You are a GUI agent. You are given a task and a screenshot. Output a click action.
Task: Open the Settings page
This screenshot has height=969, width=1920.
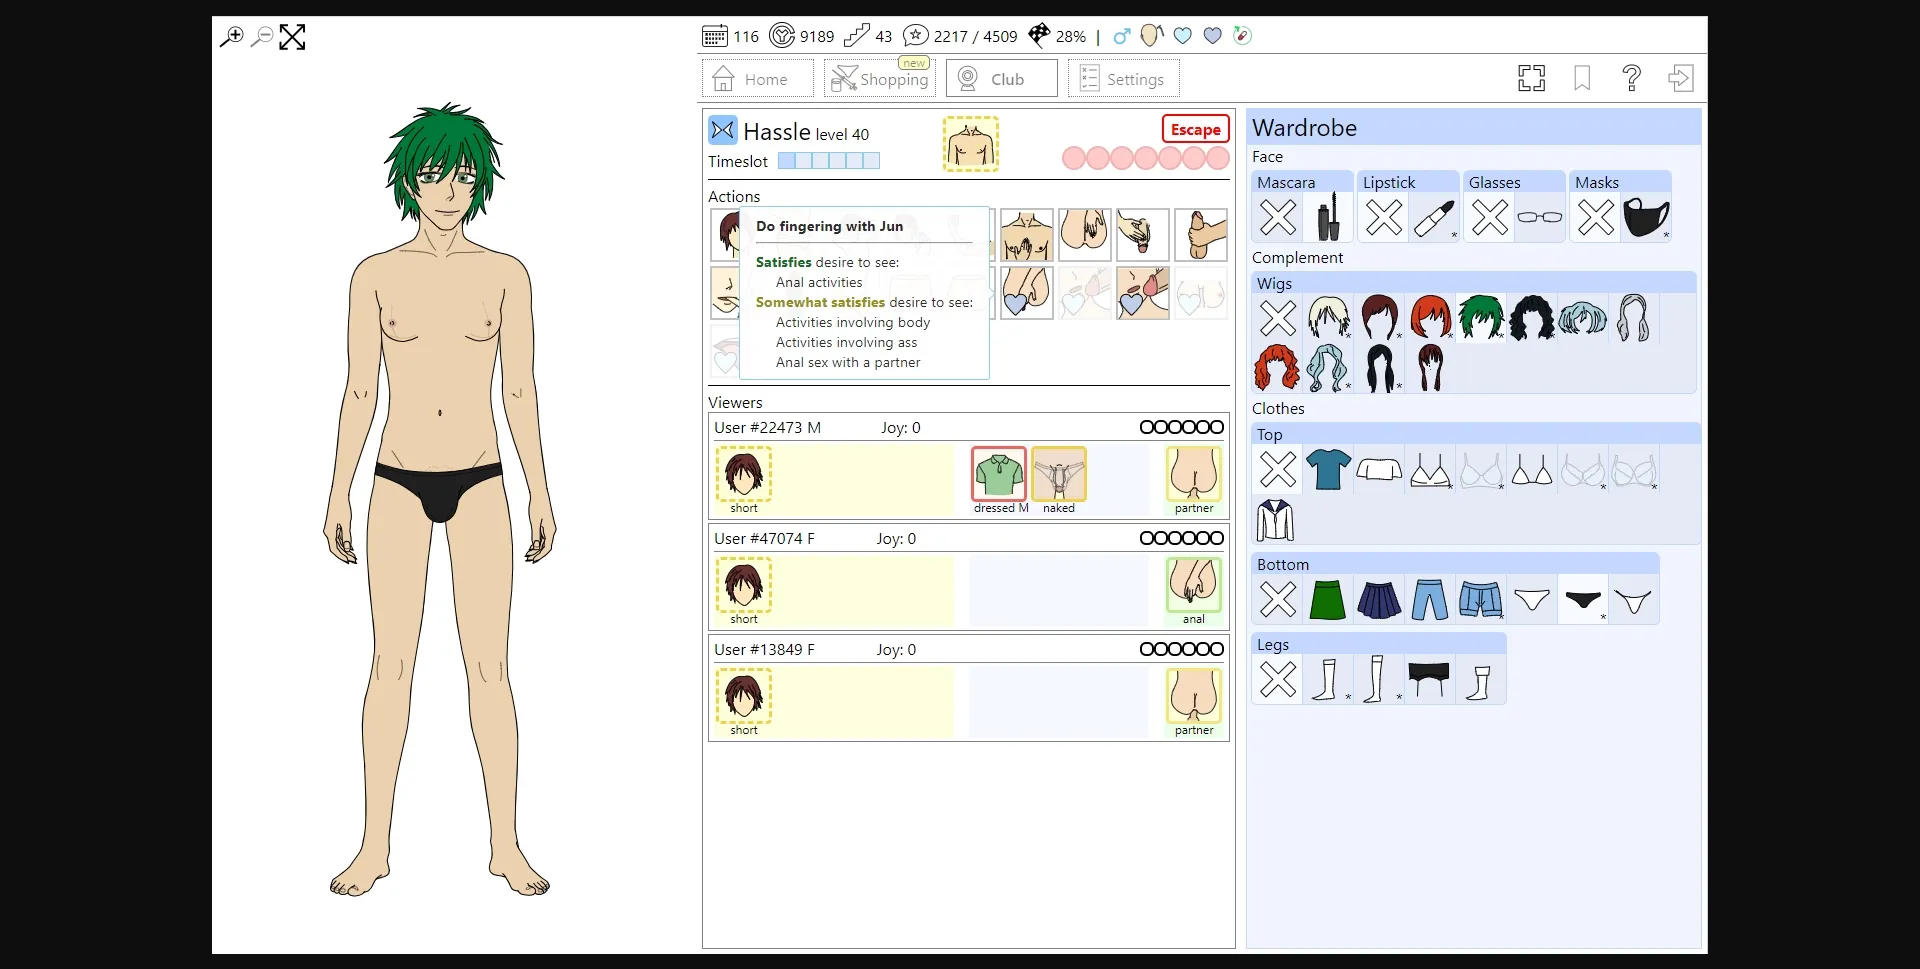[x=1123, y=78]
